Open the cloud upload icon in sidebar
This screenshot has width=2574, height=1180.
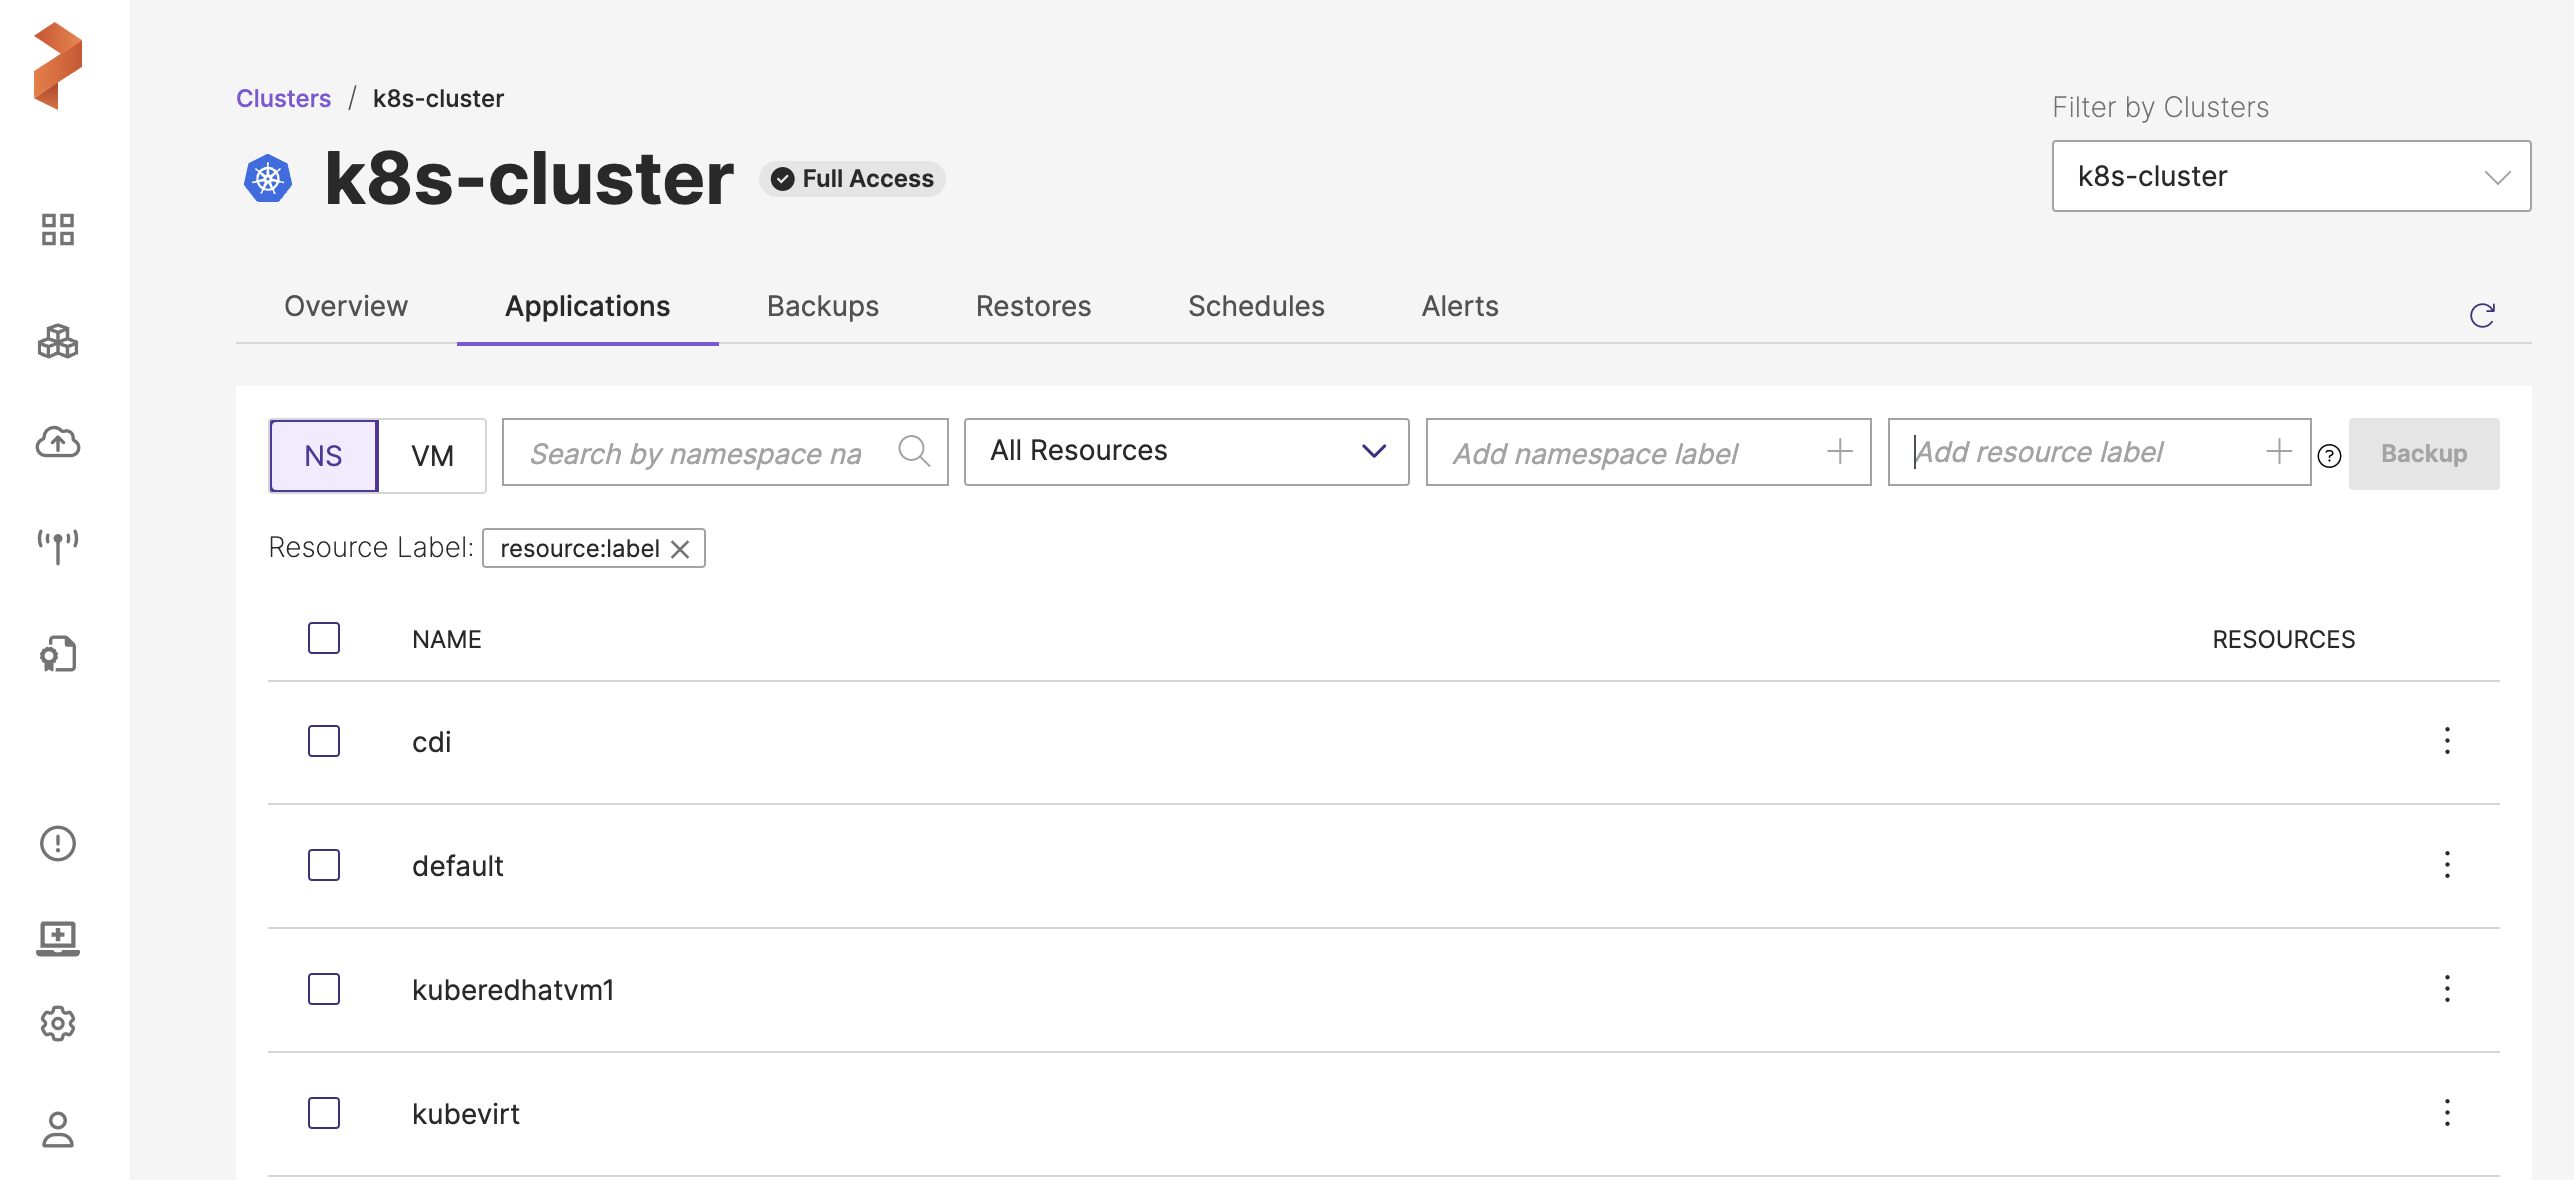[x=58, y=442]
